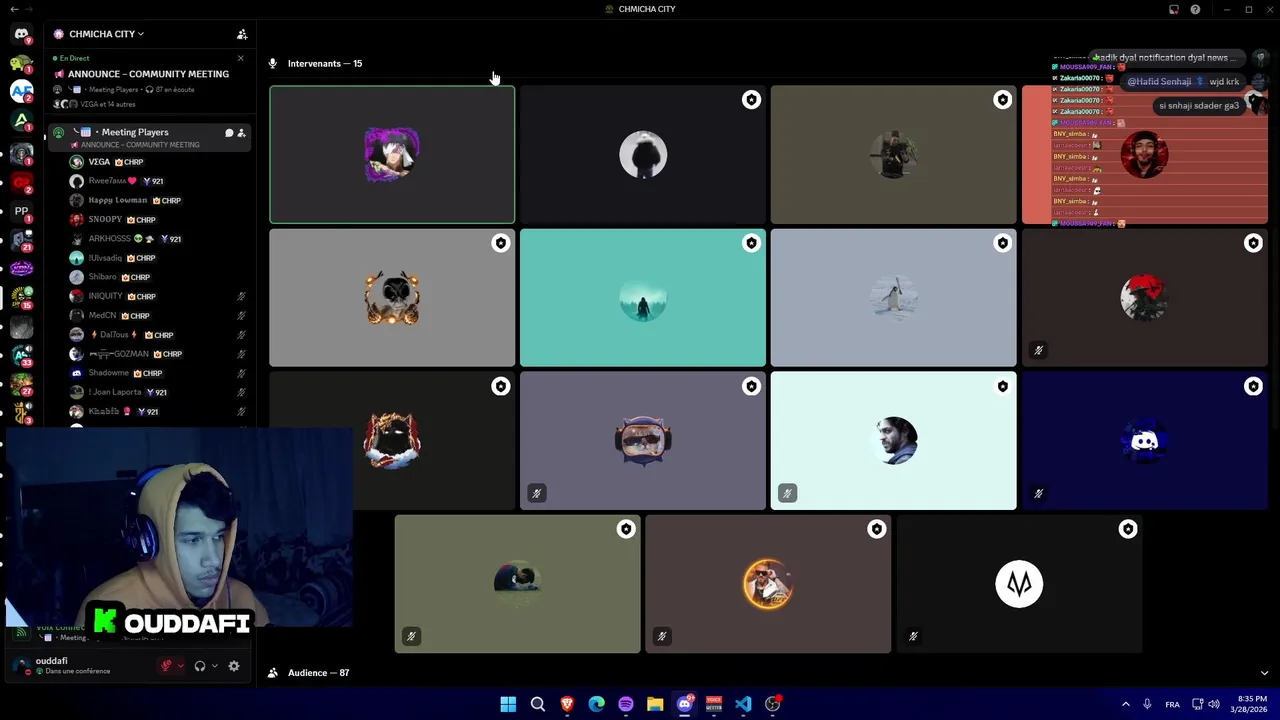Open the Discord direct messages home icon
This screenshot has height=720, width=1280.
(x=21, y=34)
